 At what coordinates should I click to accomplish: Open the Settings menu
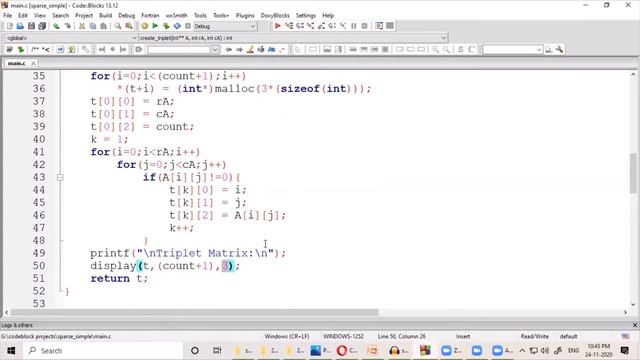click(x=306, y=16)
